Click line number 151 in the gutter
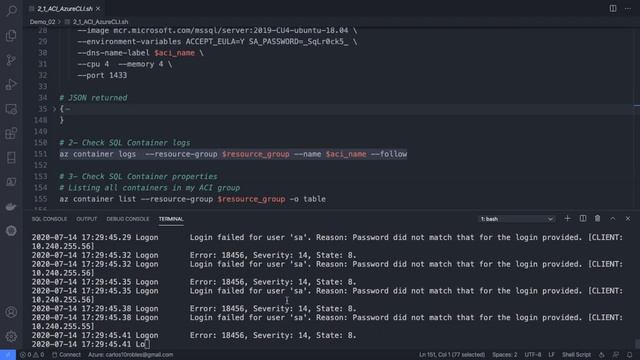Viewport: 640px width, 360px height. [41, 154]
